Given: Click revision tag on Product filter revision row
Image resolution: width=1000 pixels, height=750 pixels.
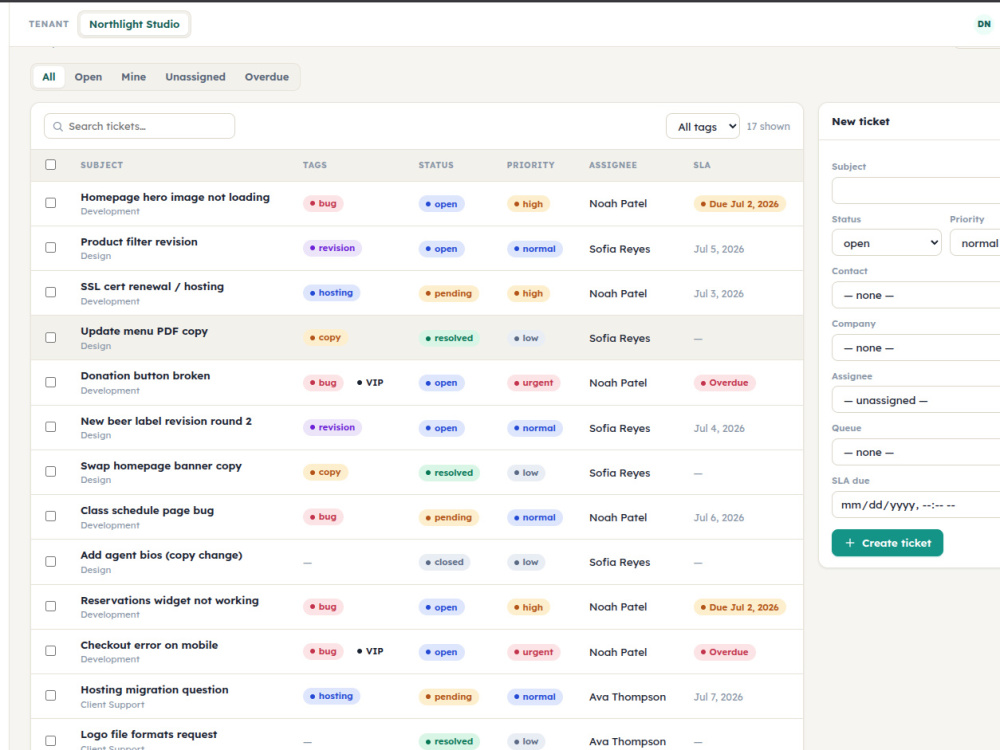Looking at the screenshot, I should [332, 248].
